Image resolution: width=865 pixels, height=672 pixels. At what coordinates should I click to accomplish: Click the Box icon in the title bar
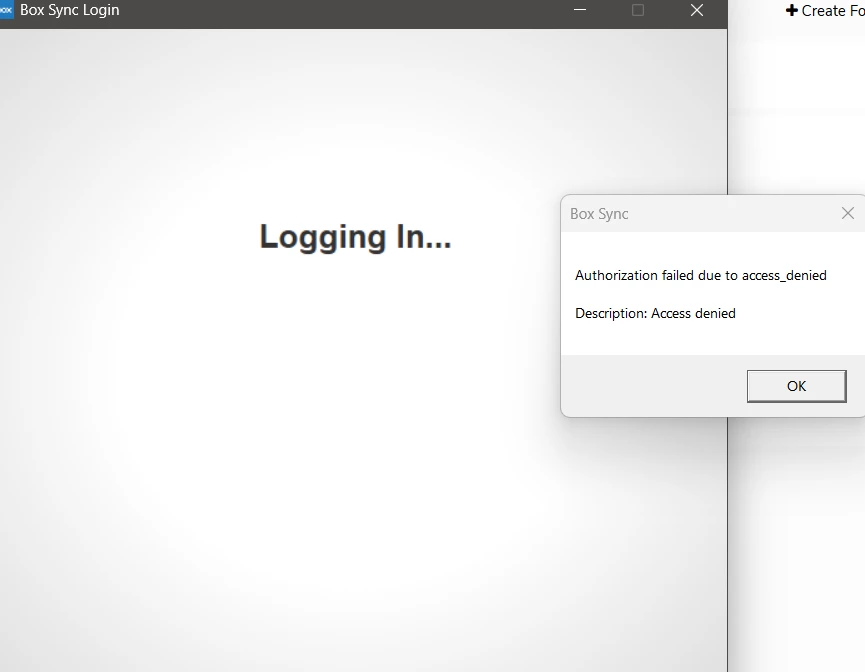[6, 10]
